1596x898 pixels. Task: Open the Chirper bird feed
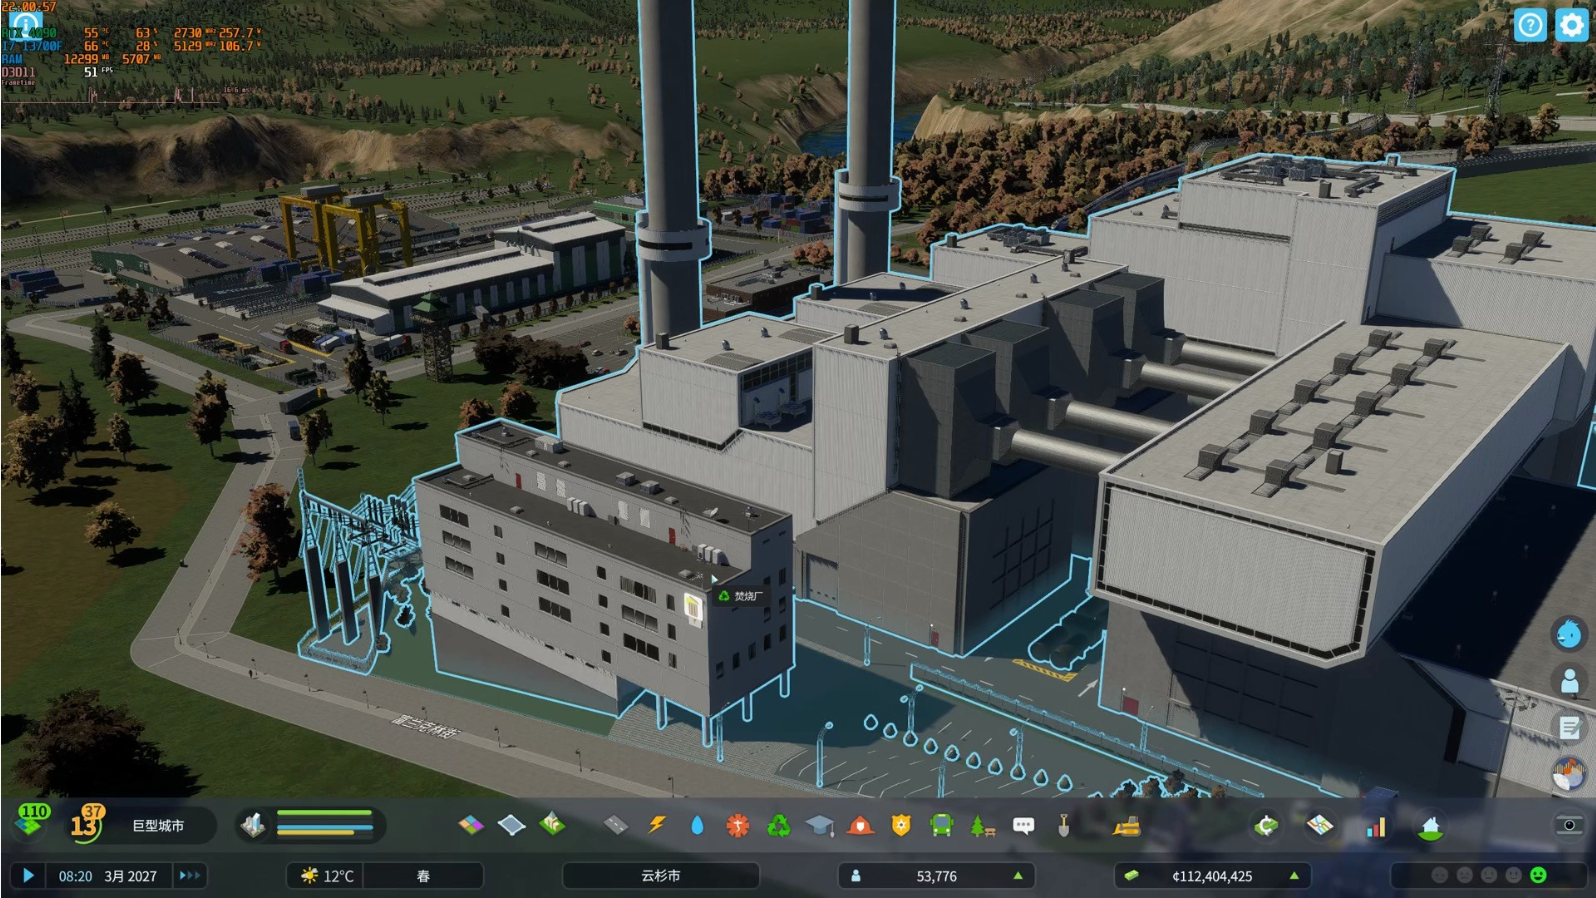(x=1569, y=633)
